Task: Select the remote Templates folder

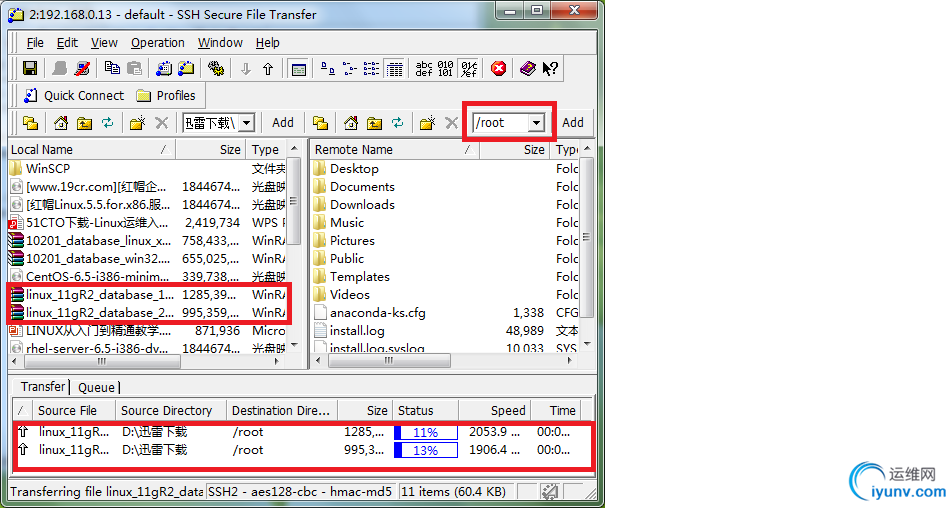Action: (x=359, y=277)
